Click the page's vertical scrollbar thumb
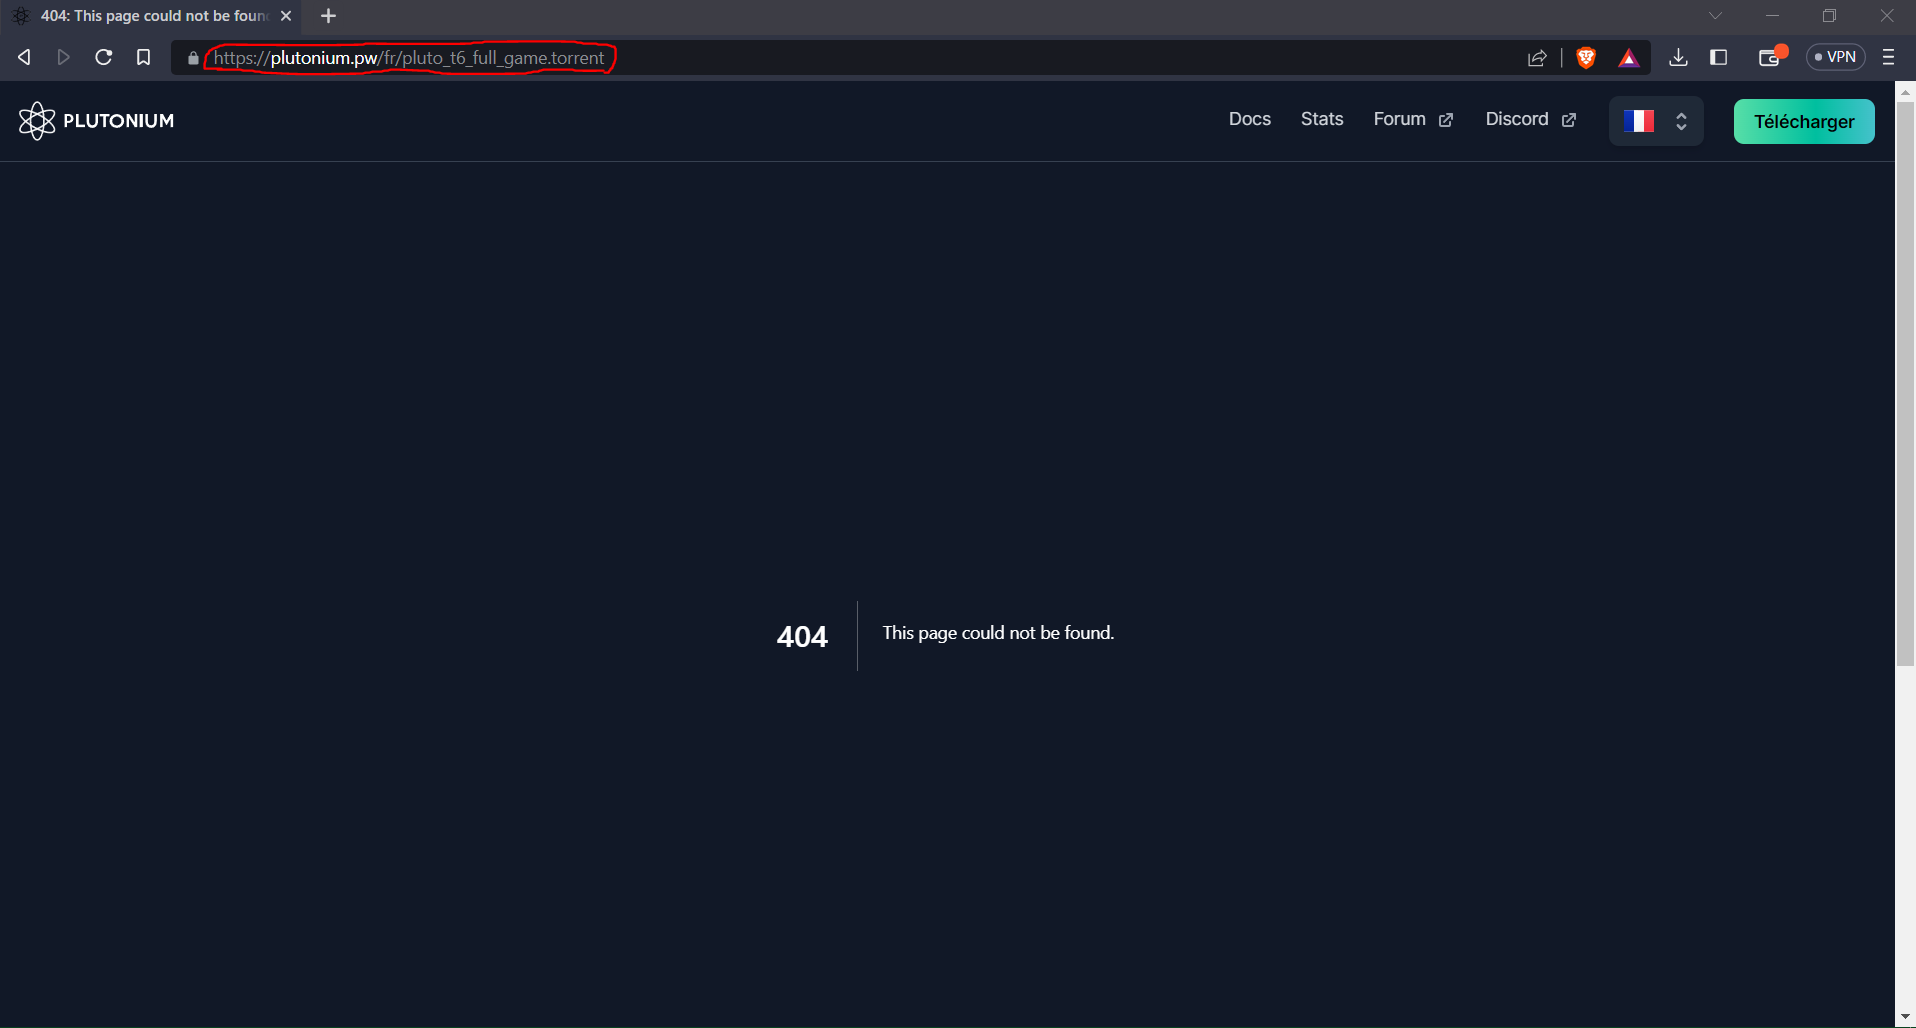This screenshot has width=1916, height=1028. click(x=1905, y=385)
